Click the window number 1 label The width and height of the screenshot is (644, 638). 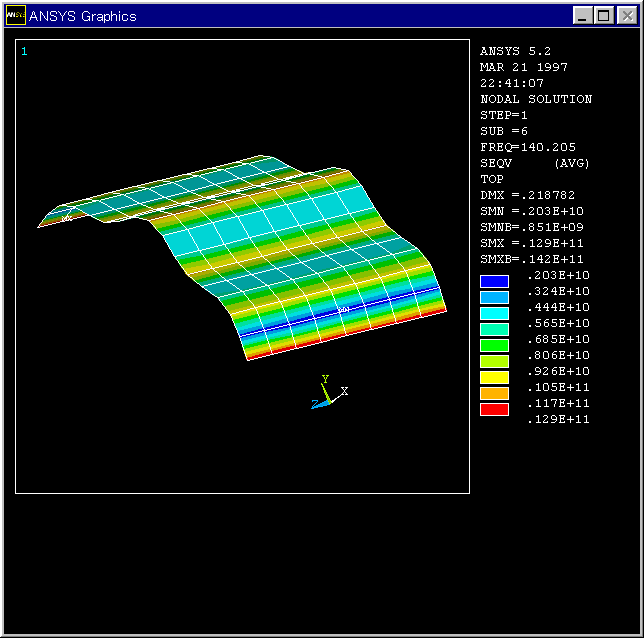click(x=24, y=51)
